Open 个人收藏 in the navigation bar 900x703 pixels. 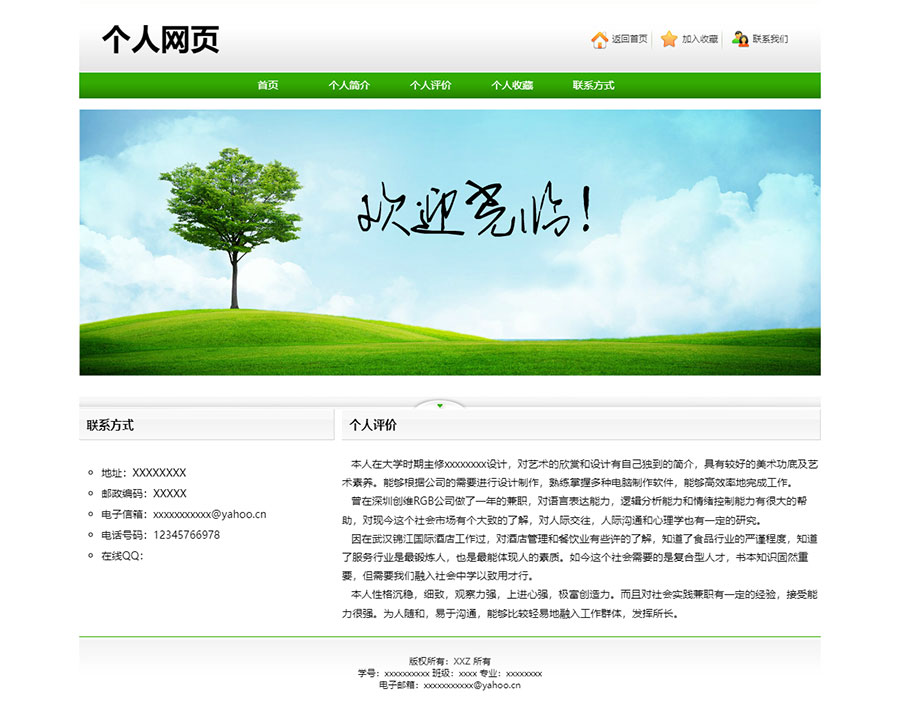point(512,86)
